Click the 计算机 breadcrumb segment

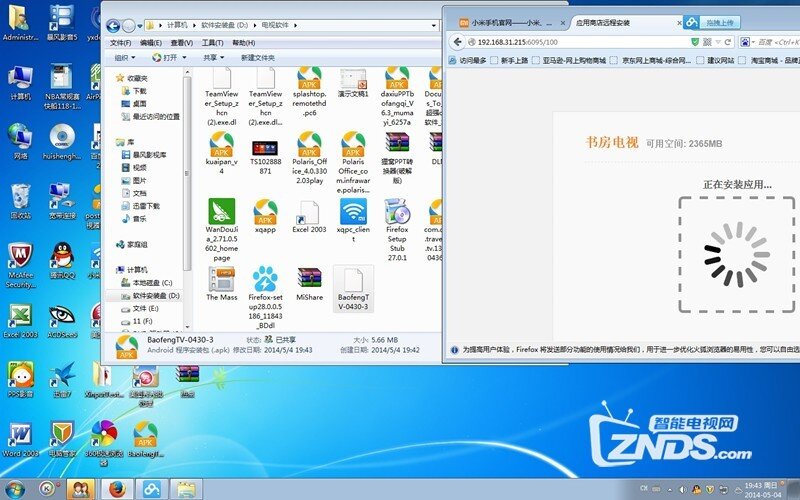tap(177, 25)
